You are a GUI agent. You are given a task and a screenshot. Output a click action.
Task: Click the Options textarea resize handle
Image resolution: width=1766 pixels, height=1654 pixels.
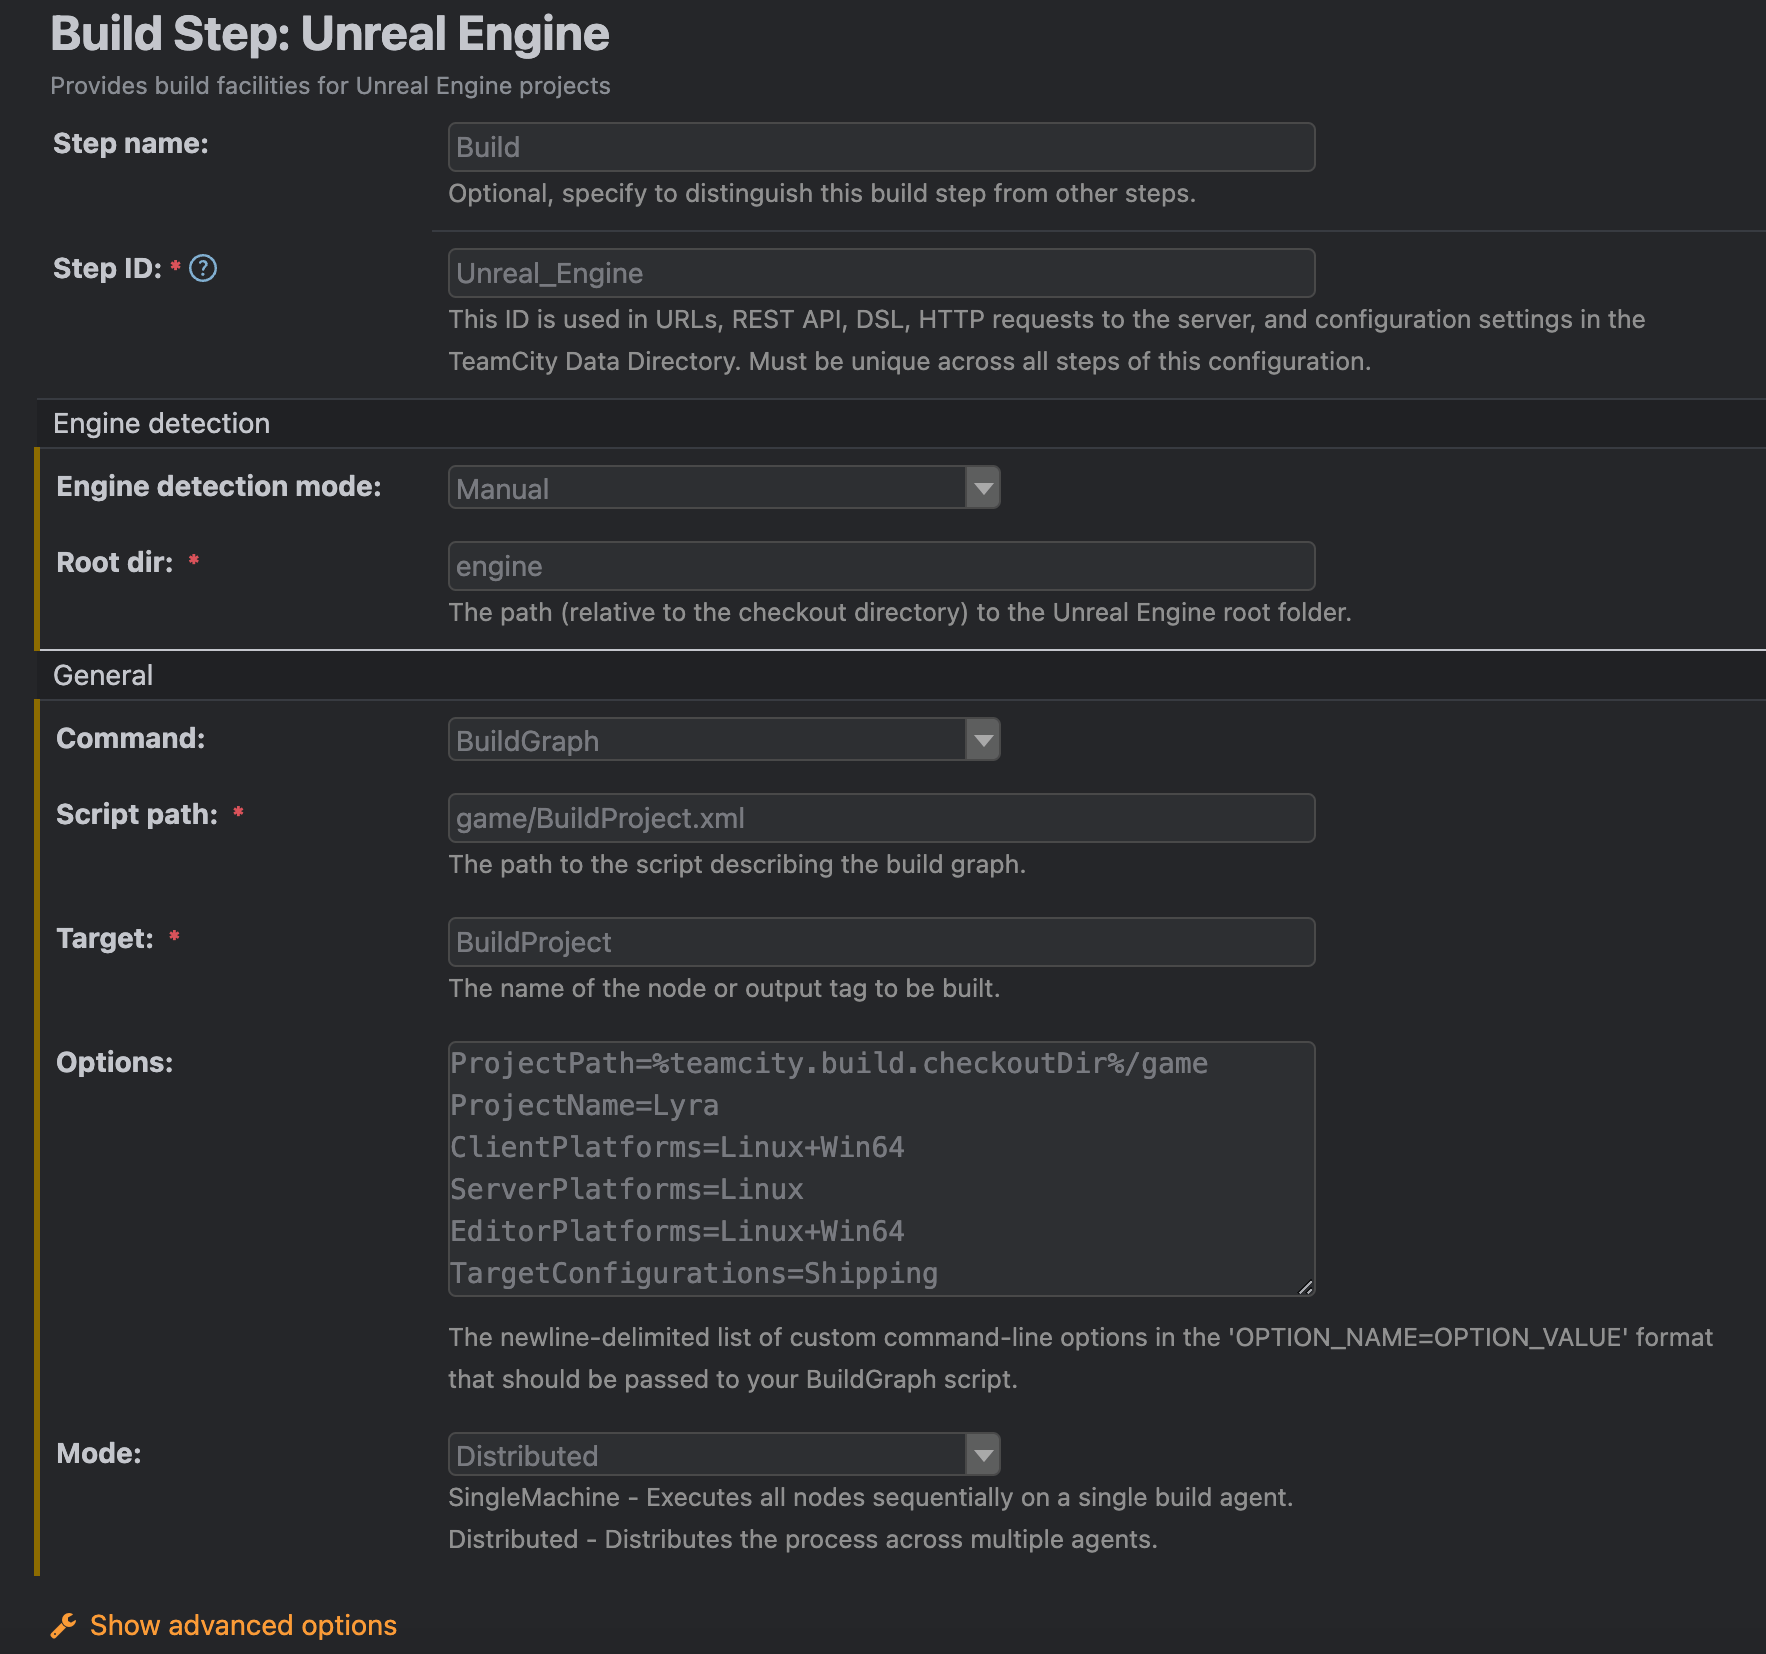pyautogui.click(x=1305, y=1287)
